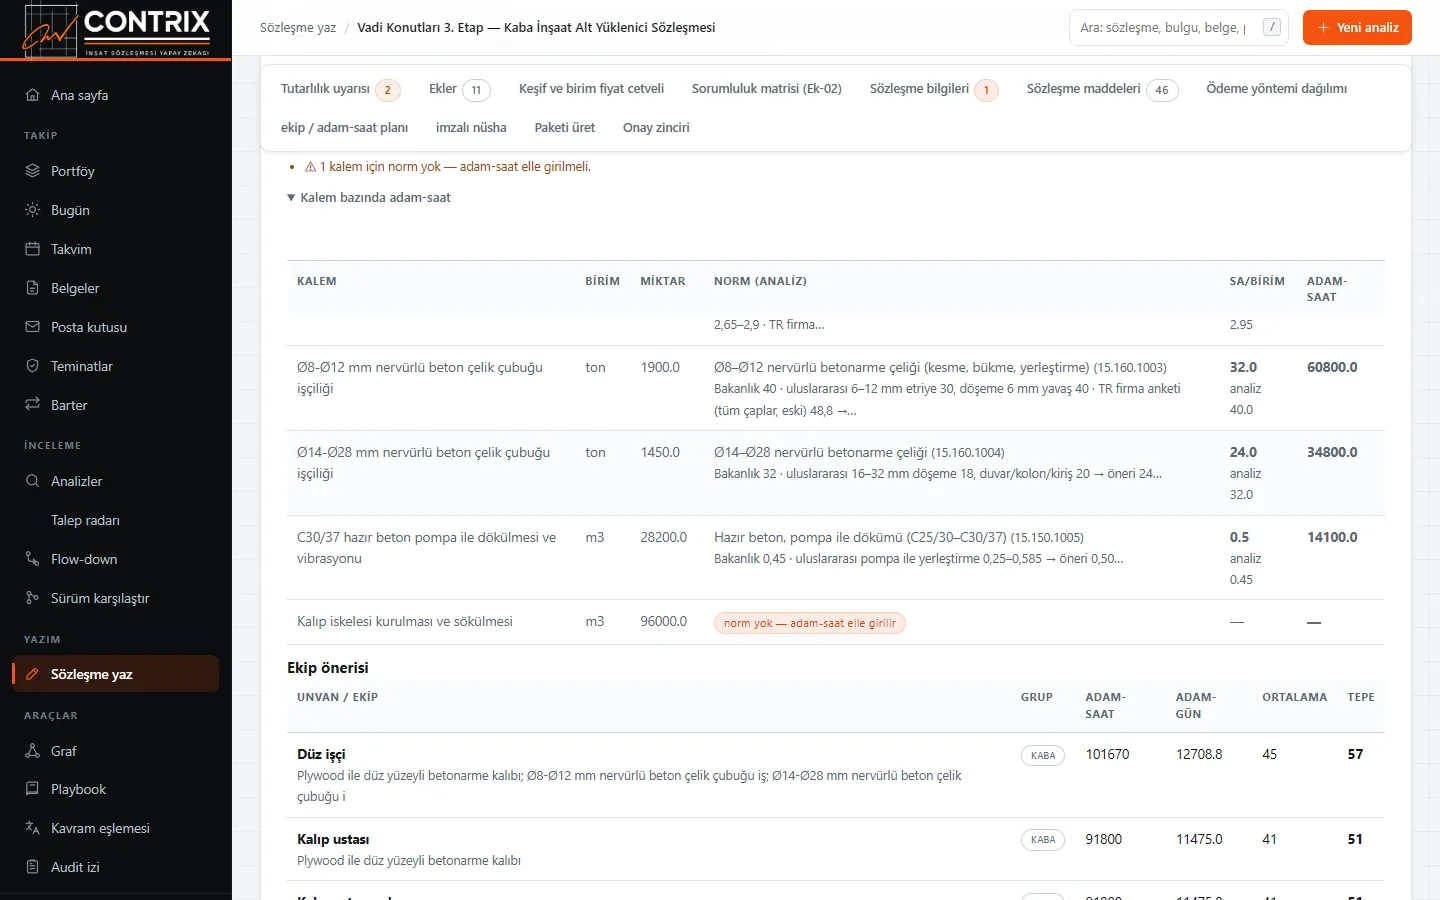Click the Audit izi clipboard icon
The width and height of the screenshot is (1440, 900).
click(x=32, y=867)
